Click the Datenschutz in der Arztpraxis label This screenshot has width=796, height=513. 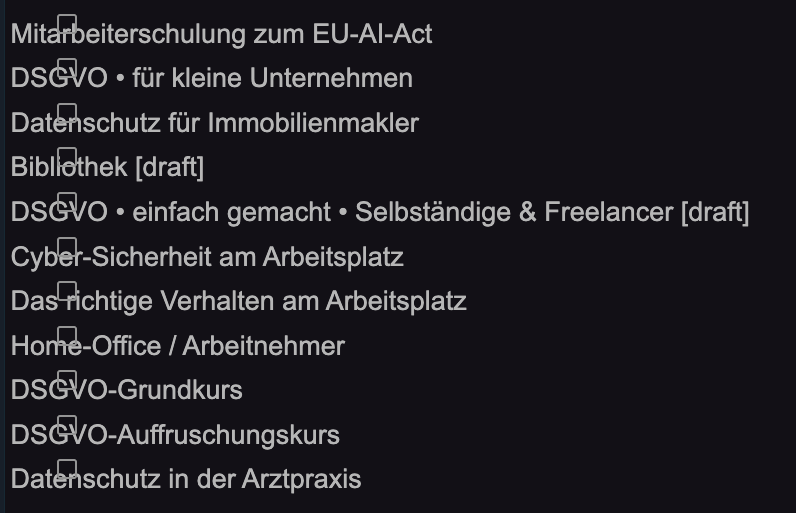(x=186, y=480)
